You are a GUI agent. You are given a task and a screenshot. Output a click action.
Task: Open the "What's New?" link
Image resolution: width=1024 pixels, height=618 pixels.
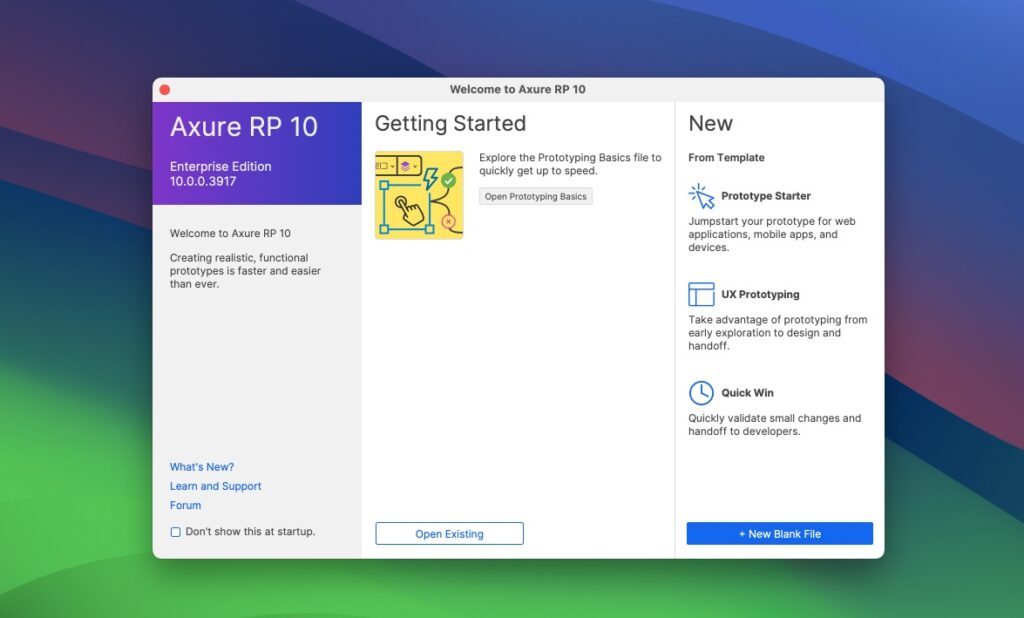click(x=202, y=466)
